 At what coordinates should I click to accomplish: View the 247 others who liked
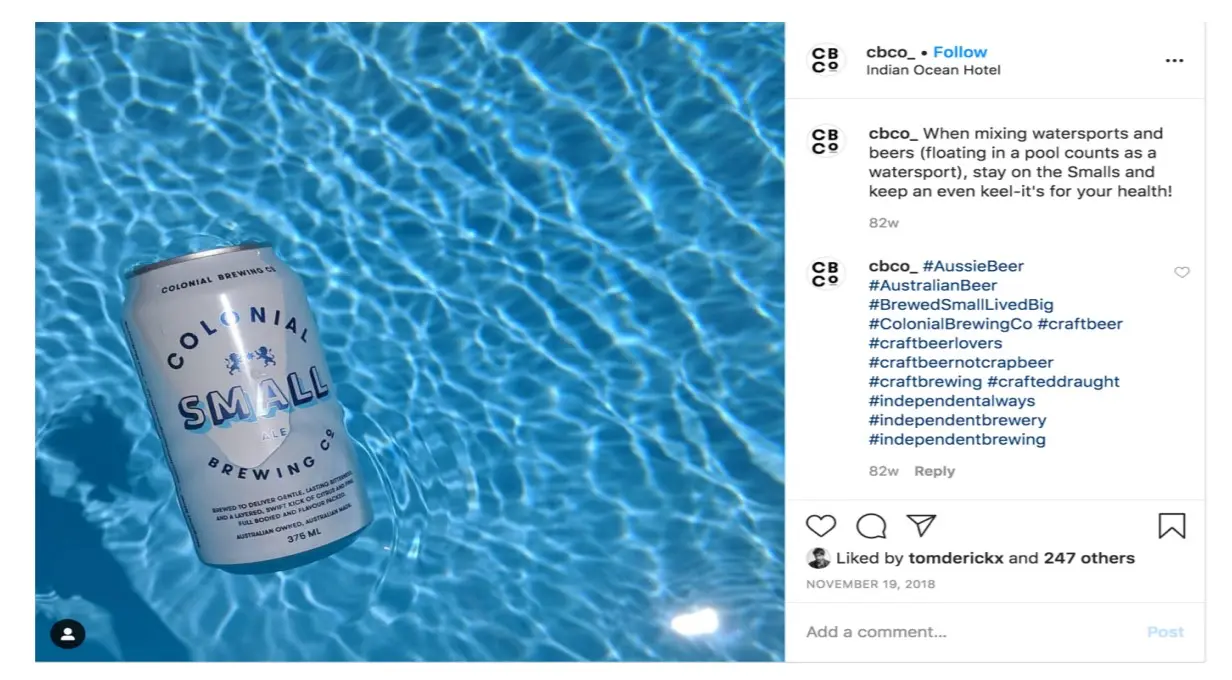[1089, 558]
